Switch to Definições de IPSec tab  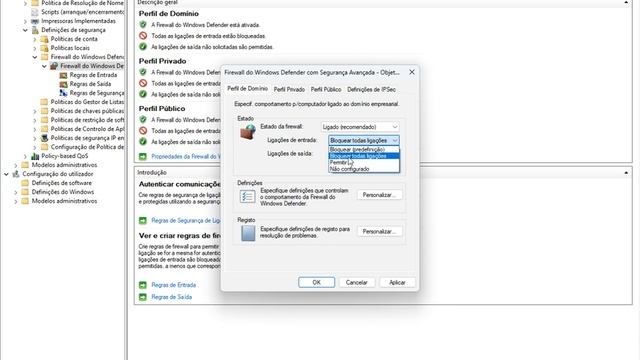[371, 89]
